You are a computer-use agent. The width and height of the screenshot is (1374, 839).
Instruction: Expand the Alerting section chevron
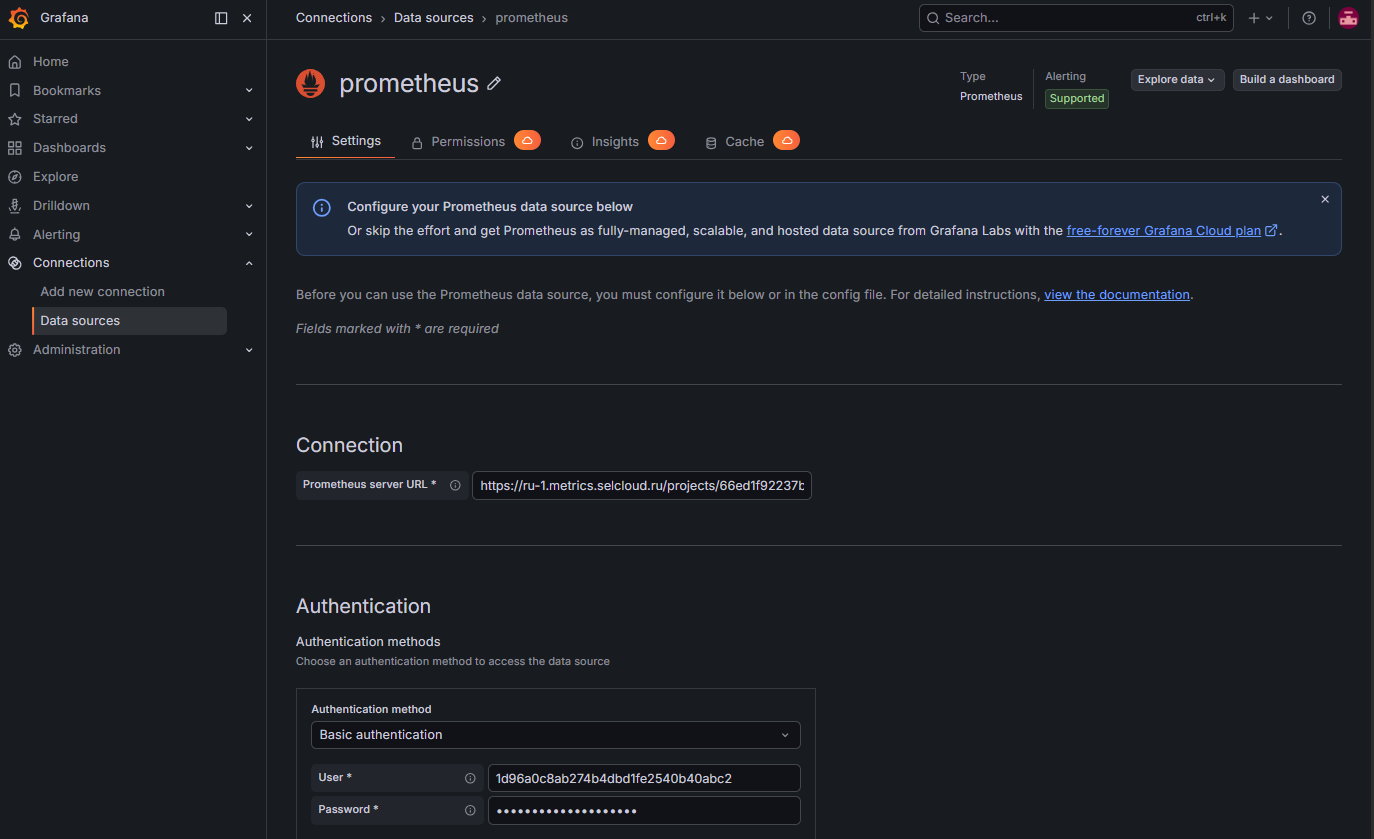point(249,235)
